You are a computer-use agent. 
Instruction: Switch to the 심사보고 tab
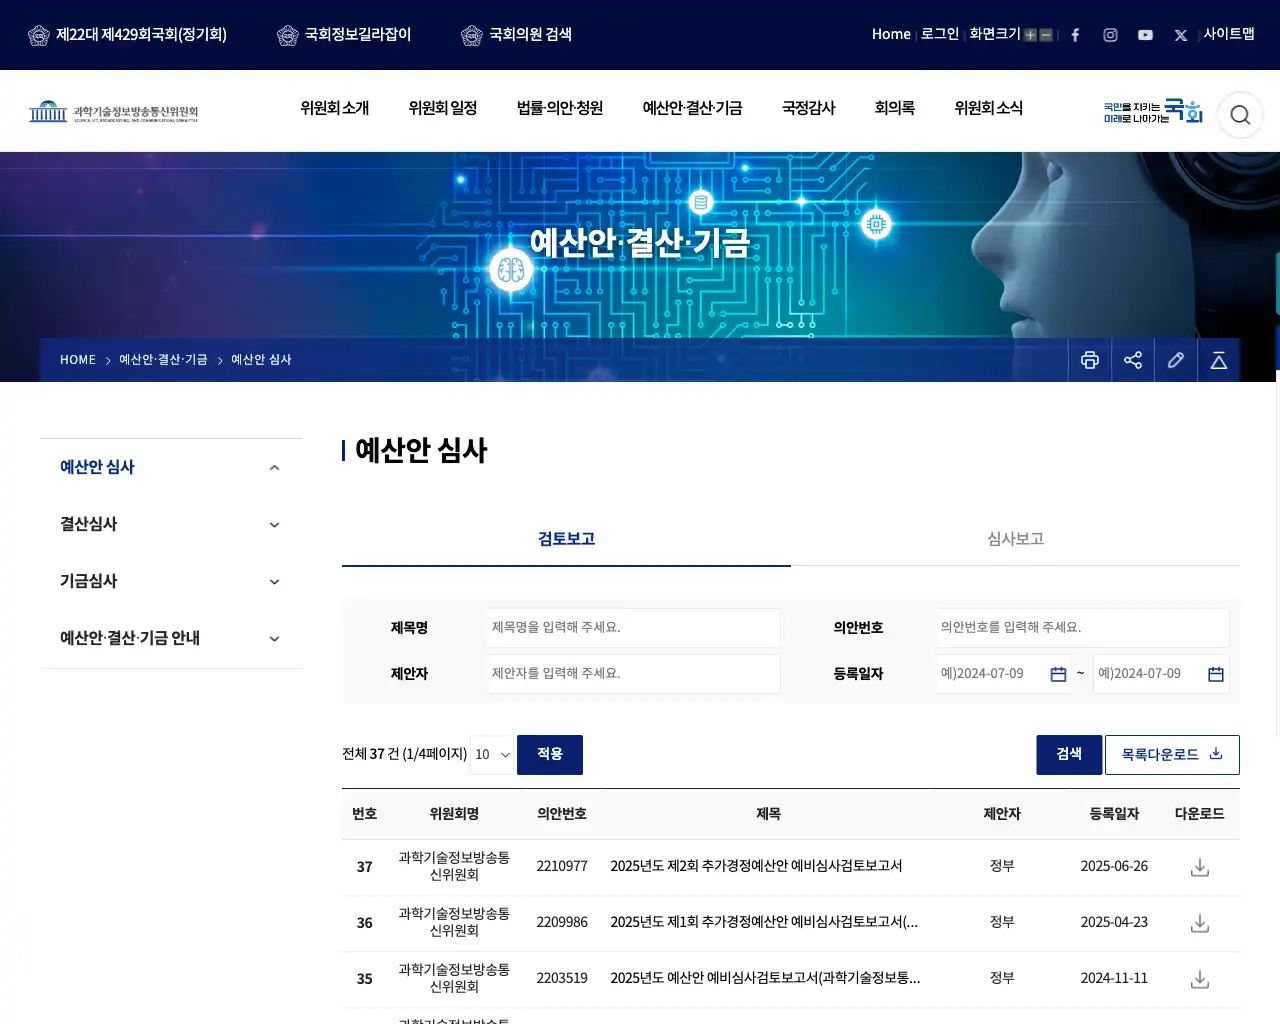tap(1015, 539)
